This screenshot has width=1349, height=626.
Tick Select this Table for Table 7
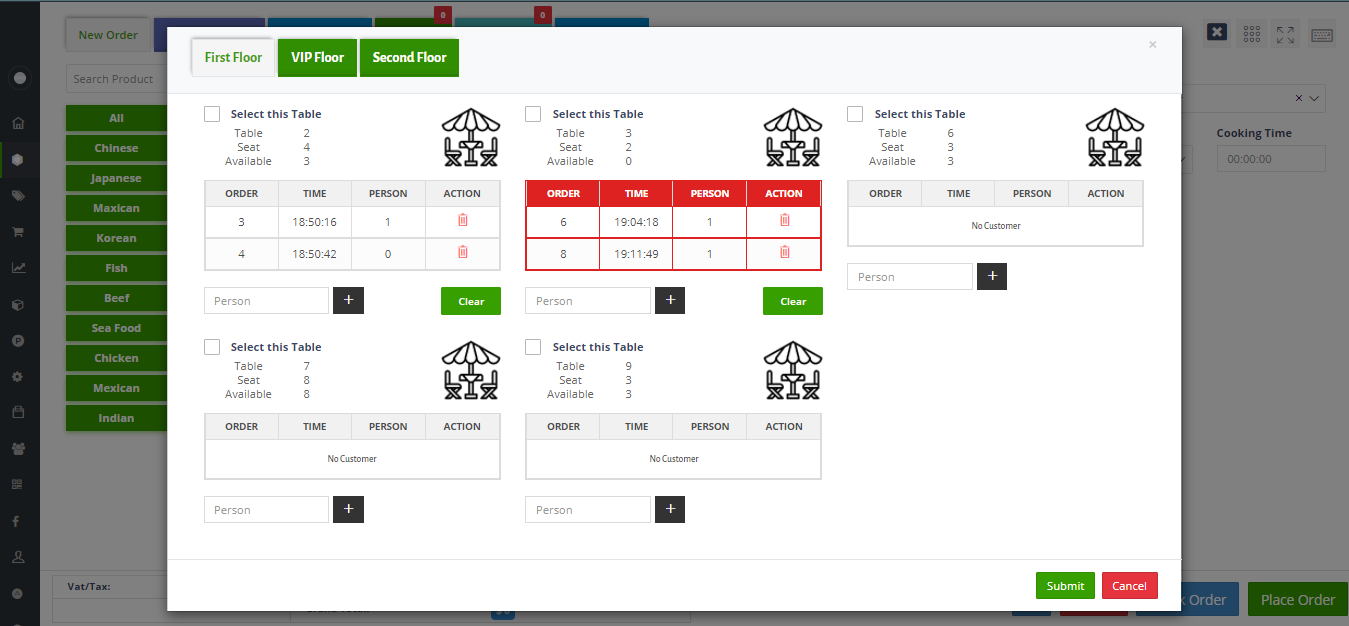coord(212,347)
